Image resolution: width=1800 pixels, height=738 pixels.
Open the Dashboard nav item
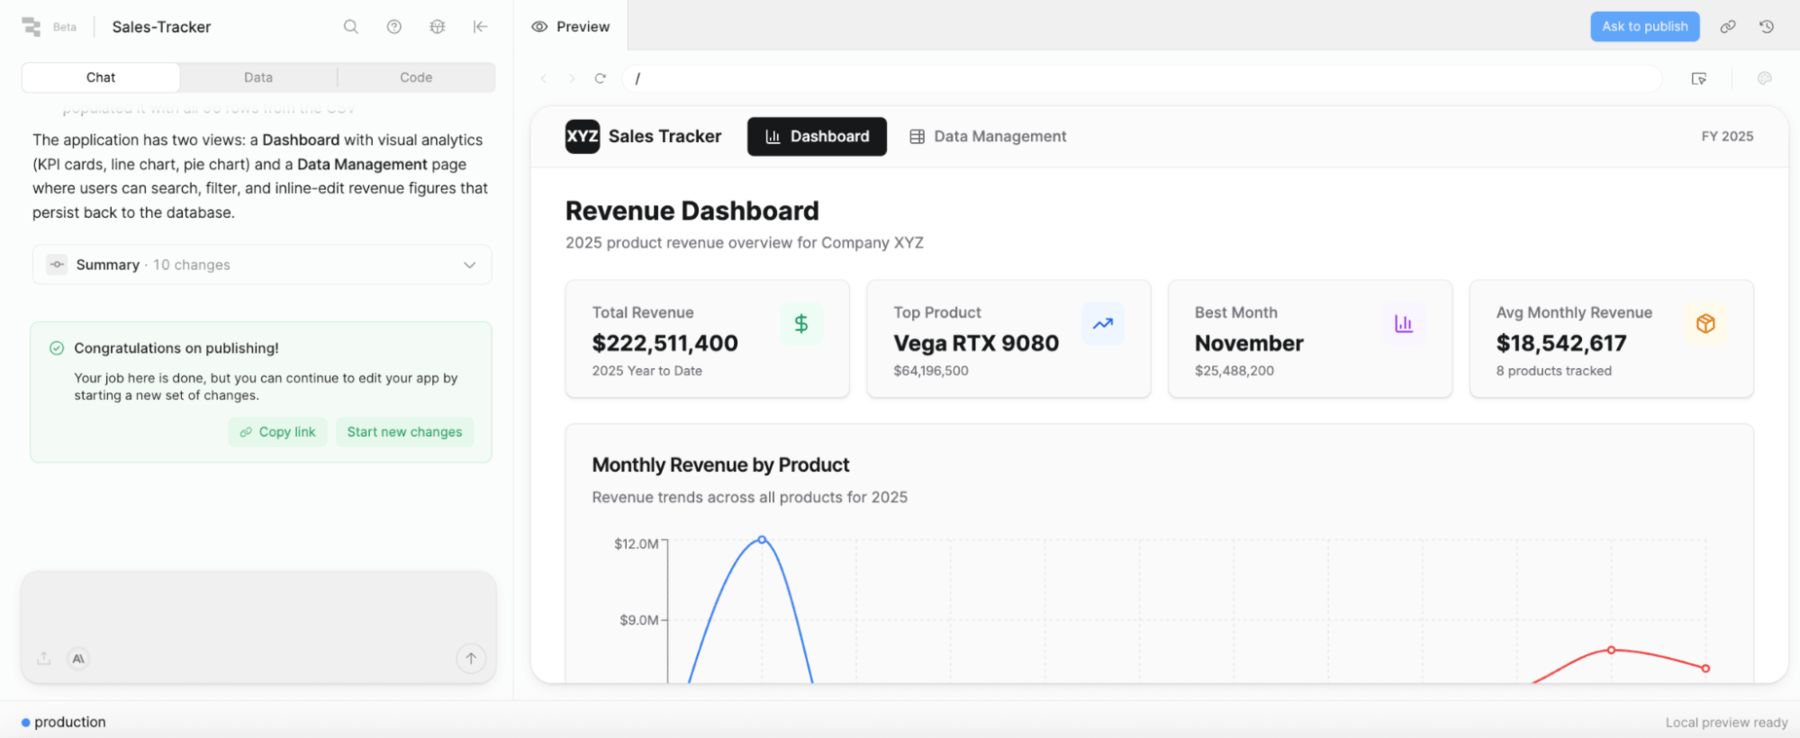817,136
